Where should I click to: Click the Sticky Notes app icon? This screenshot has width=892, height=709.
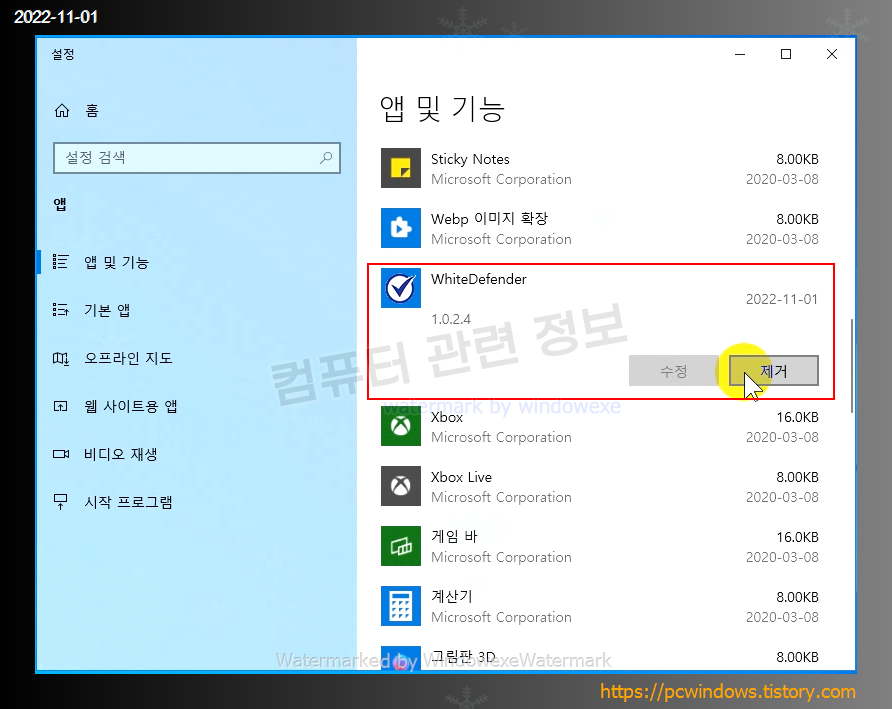400,168
